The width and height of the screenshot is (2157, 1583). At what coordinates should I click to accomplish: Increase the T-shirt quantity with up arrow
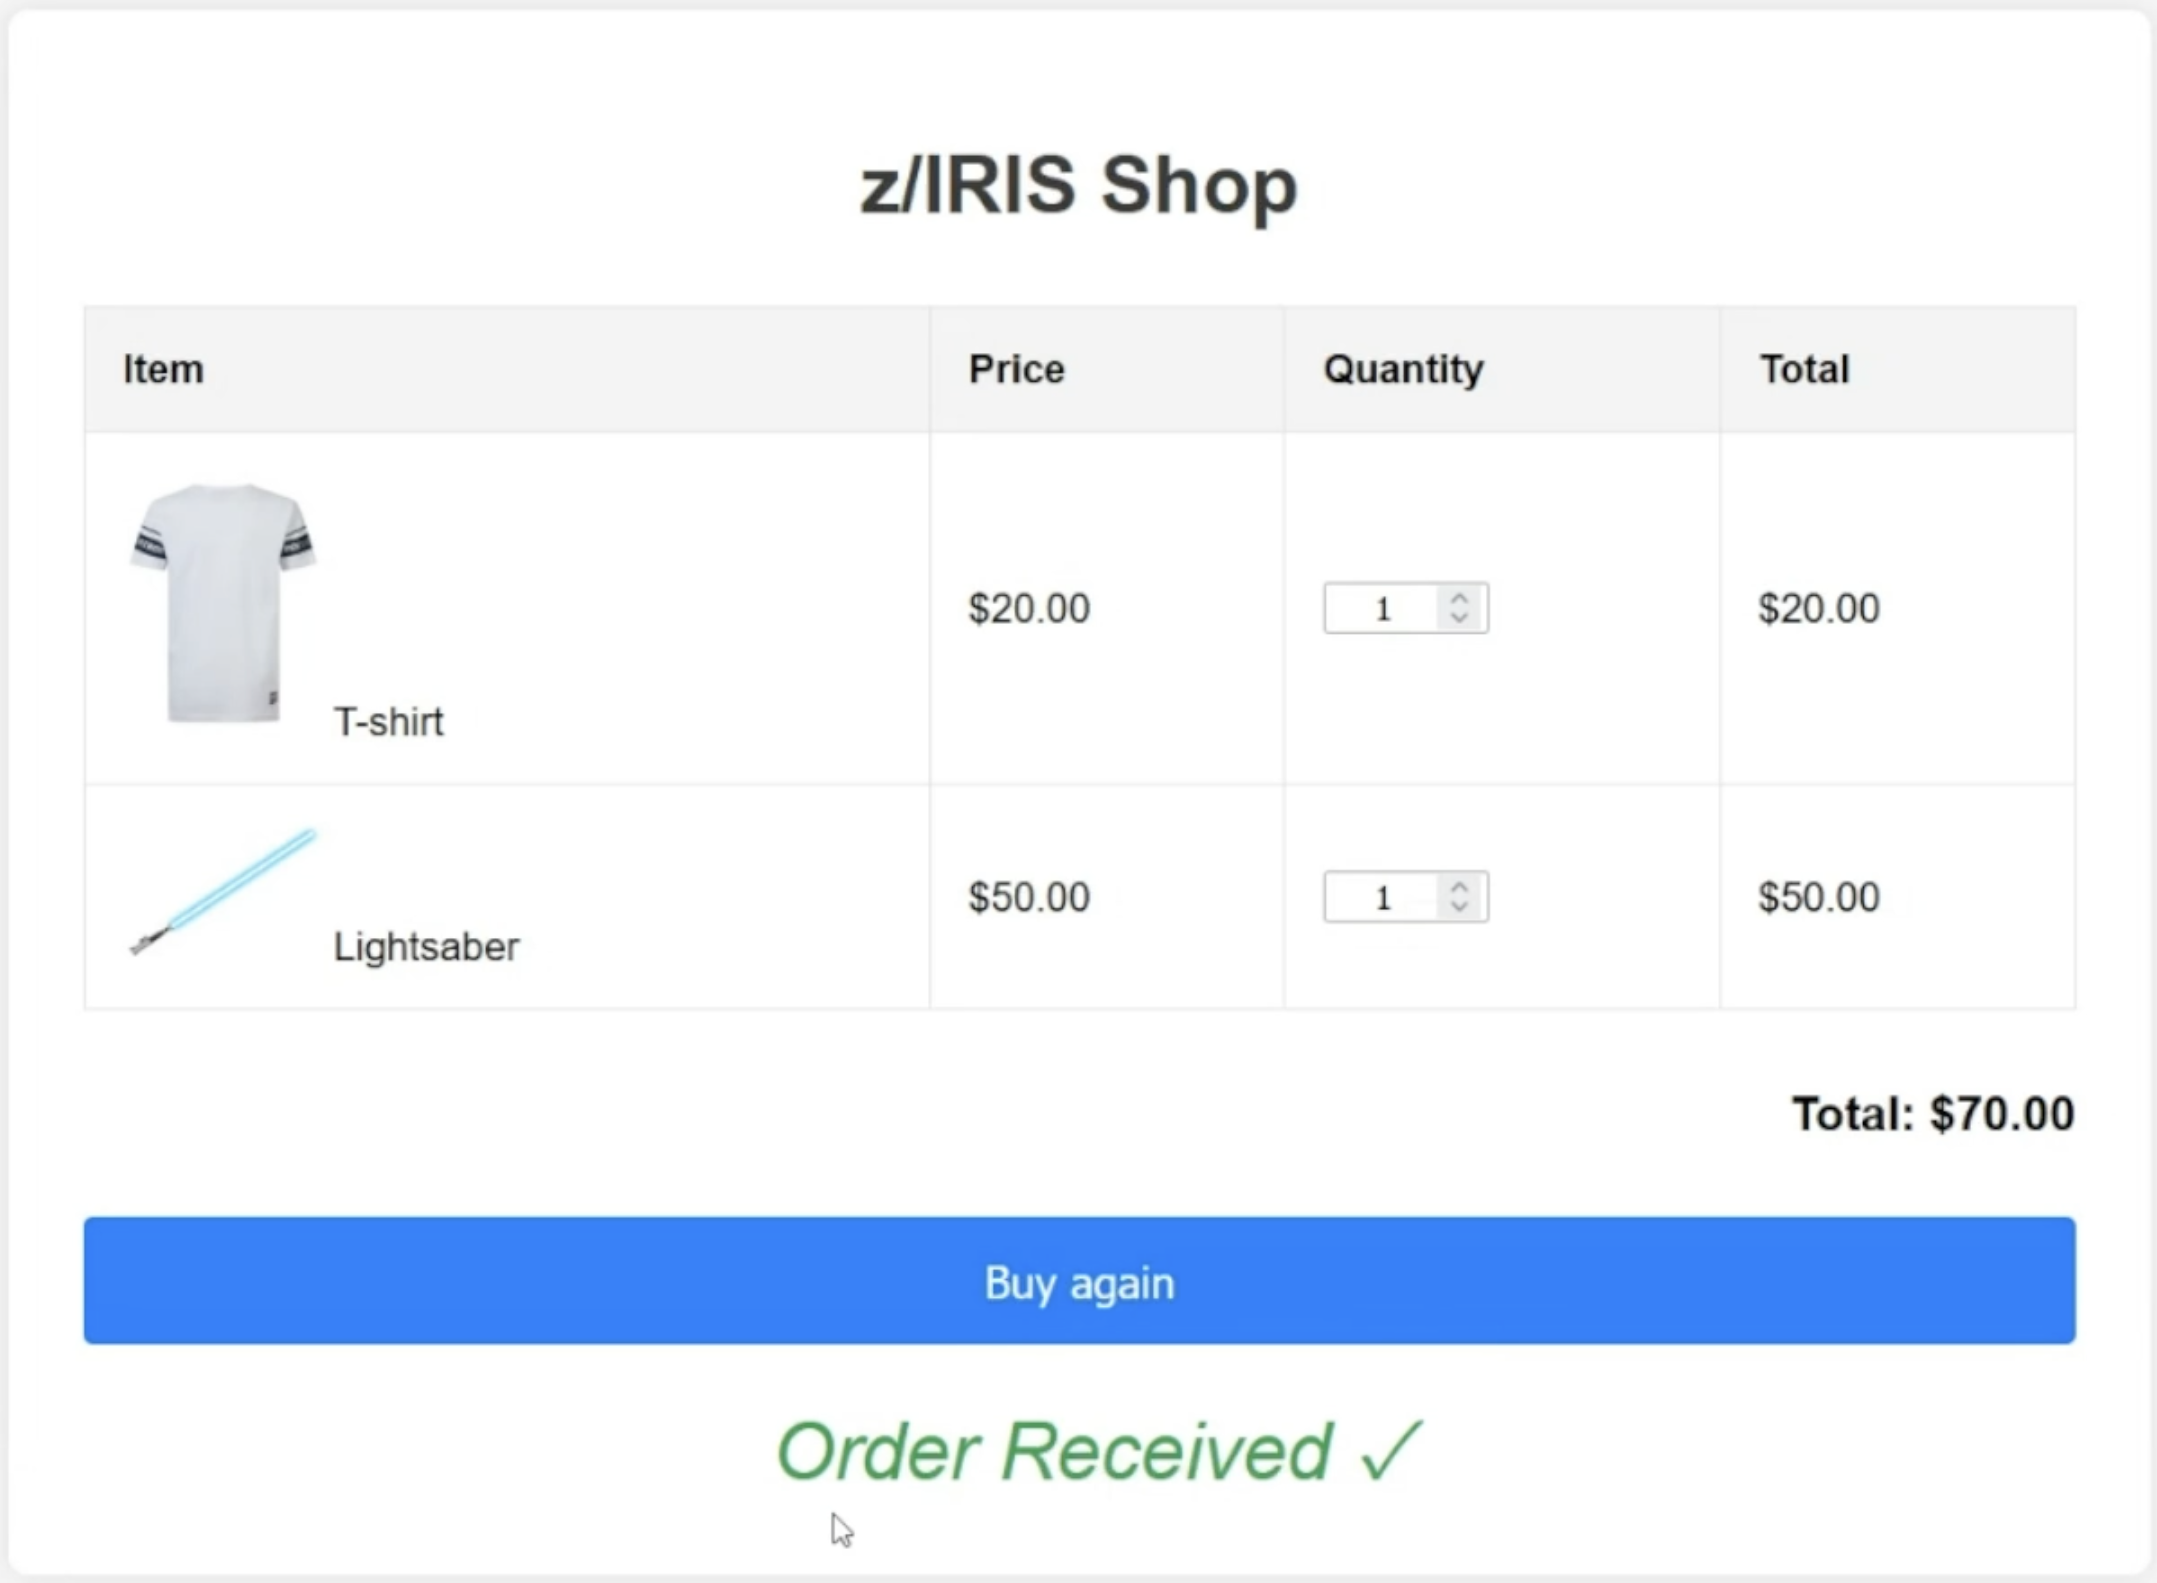(1459, 597)
